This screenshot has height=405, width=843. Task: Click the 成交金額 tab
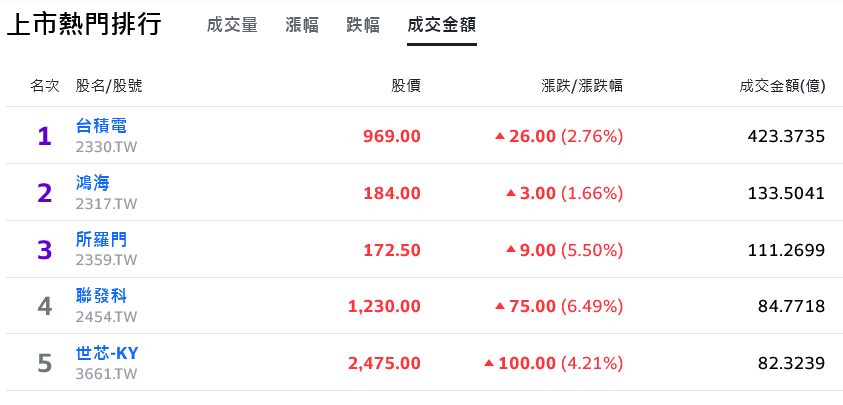click(441, 25)
